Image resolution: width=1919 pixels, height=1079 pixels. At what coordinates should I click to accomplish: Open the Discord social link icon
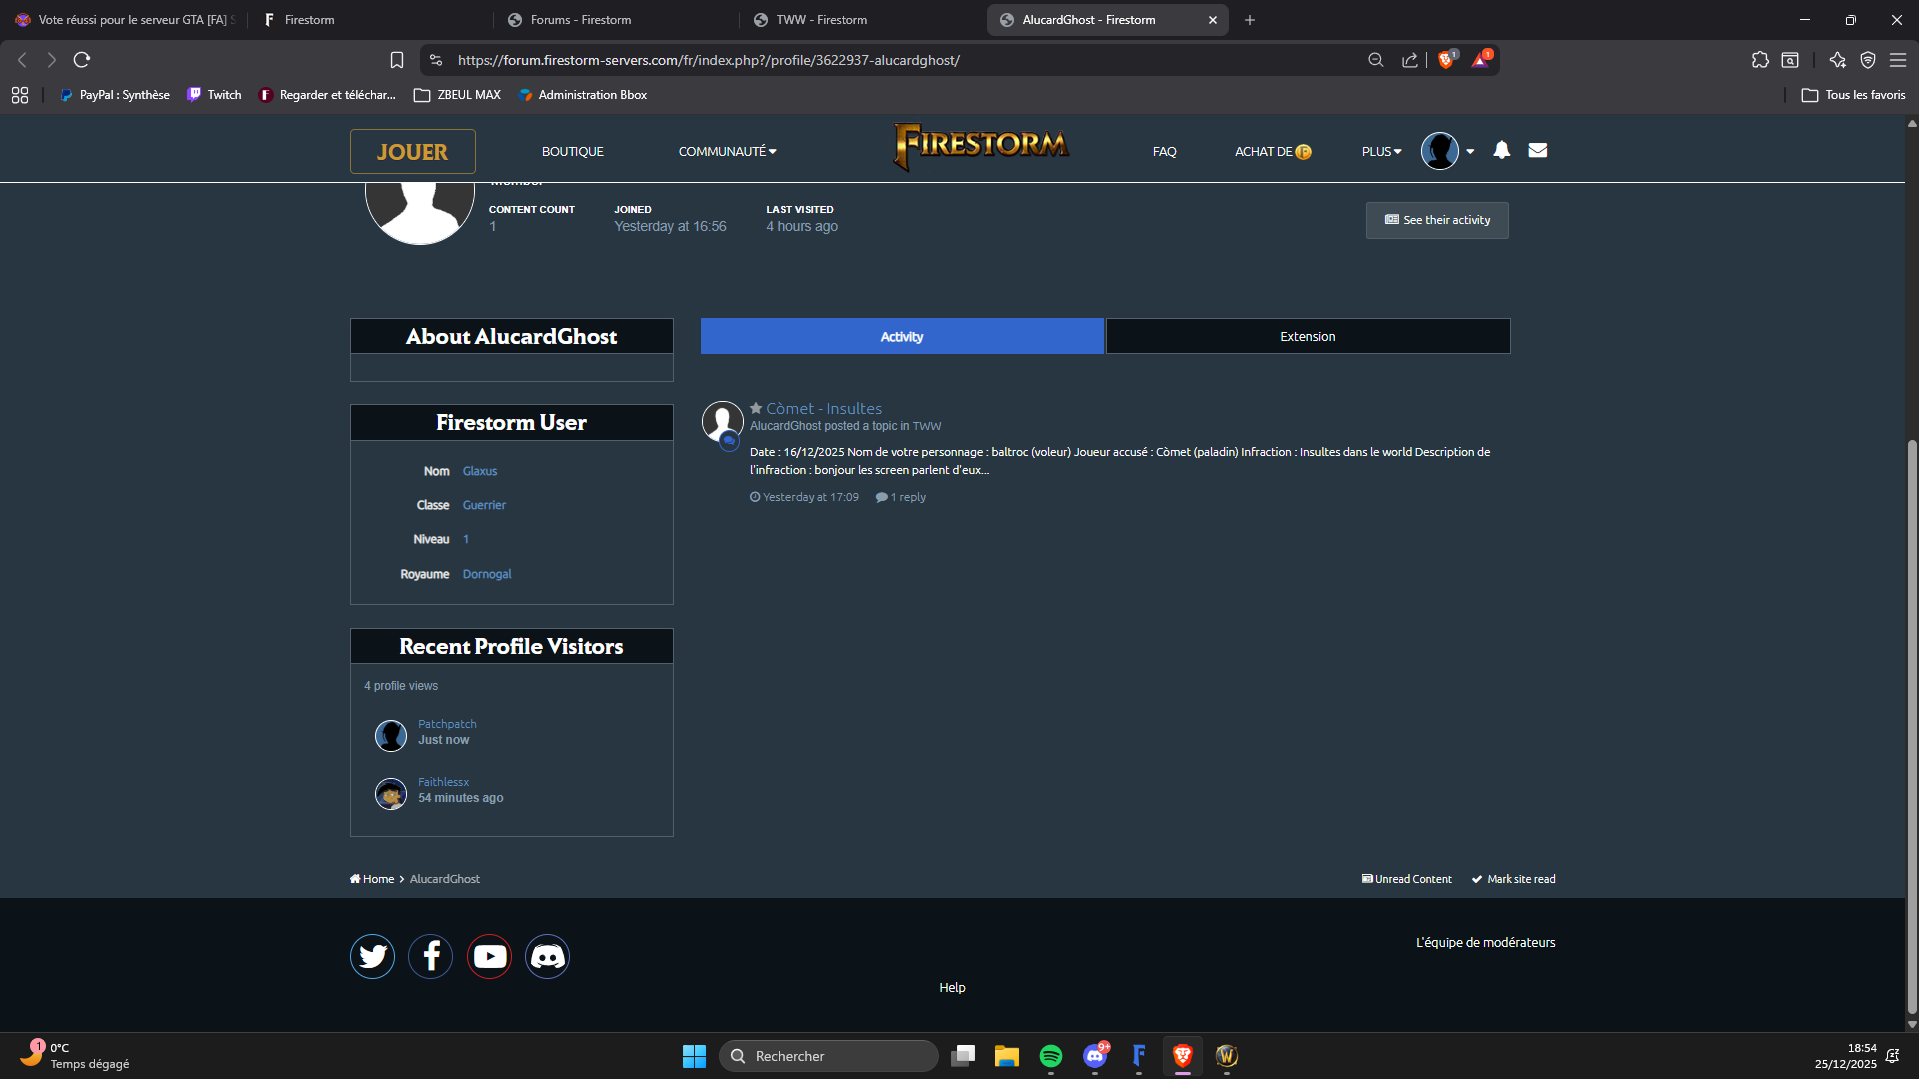pyautogui.click(x=547, y=957)
